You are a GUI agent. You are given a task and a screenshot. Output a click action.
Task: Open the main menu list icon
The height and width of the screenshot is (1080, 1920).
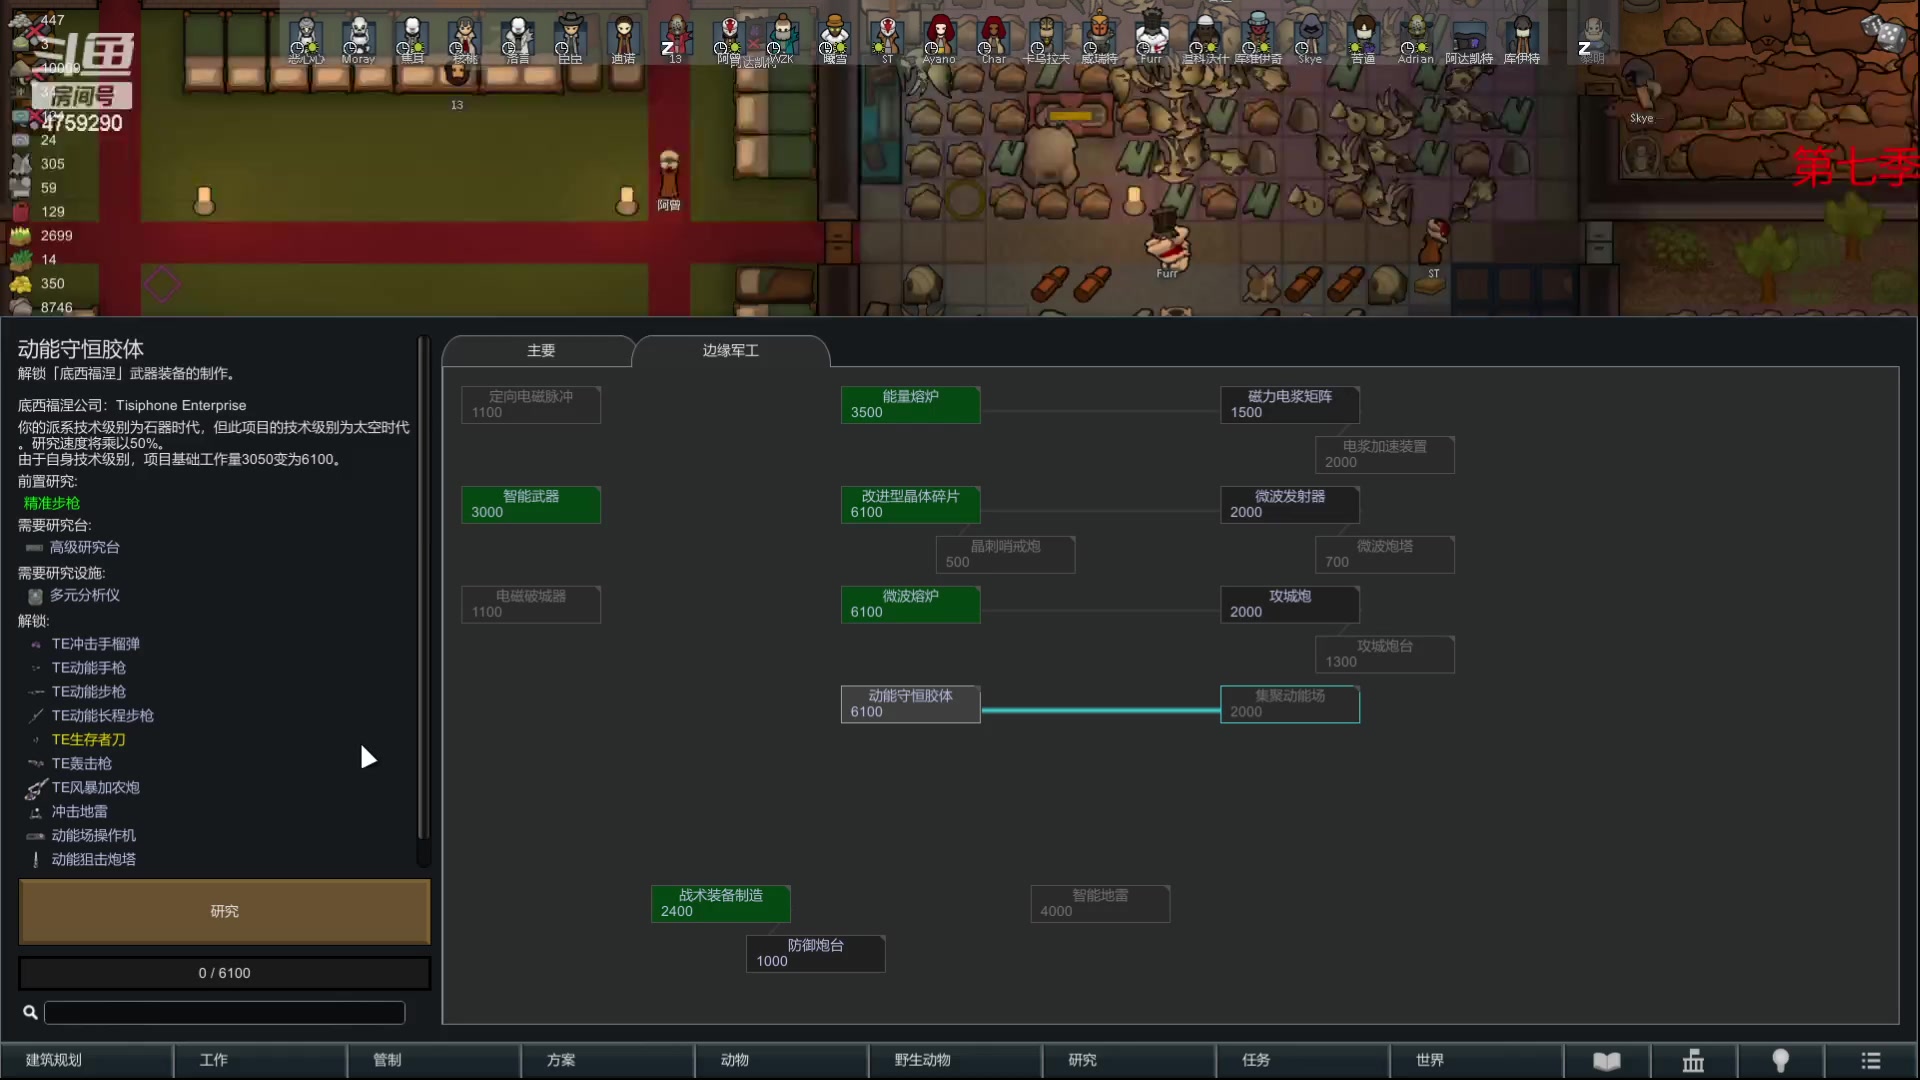click(1870, 1060)
